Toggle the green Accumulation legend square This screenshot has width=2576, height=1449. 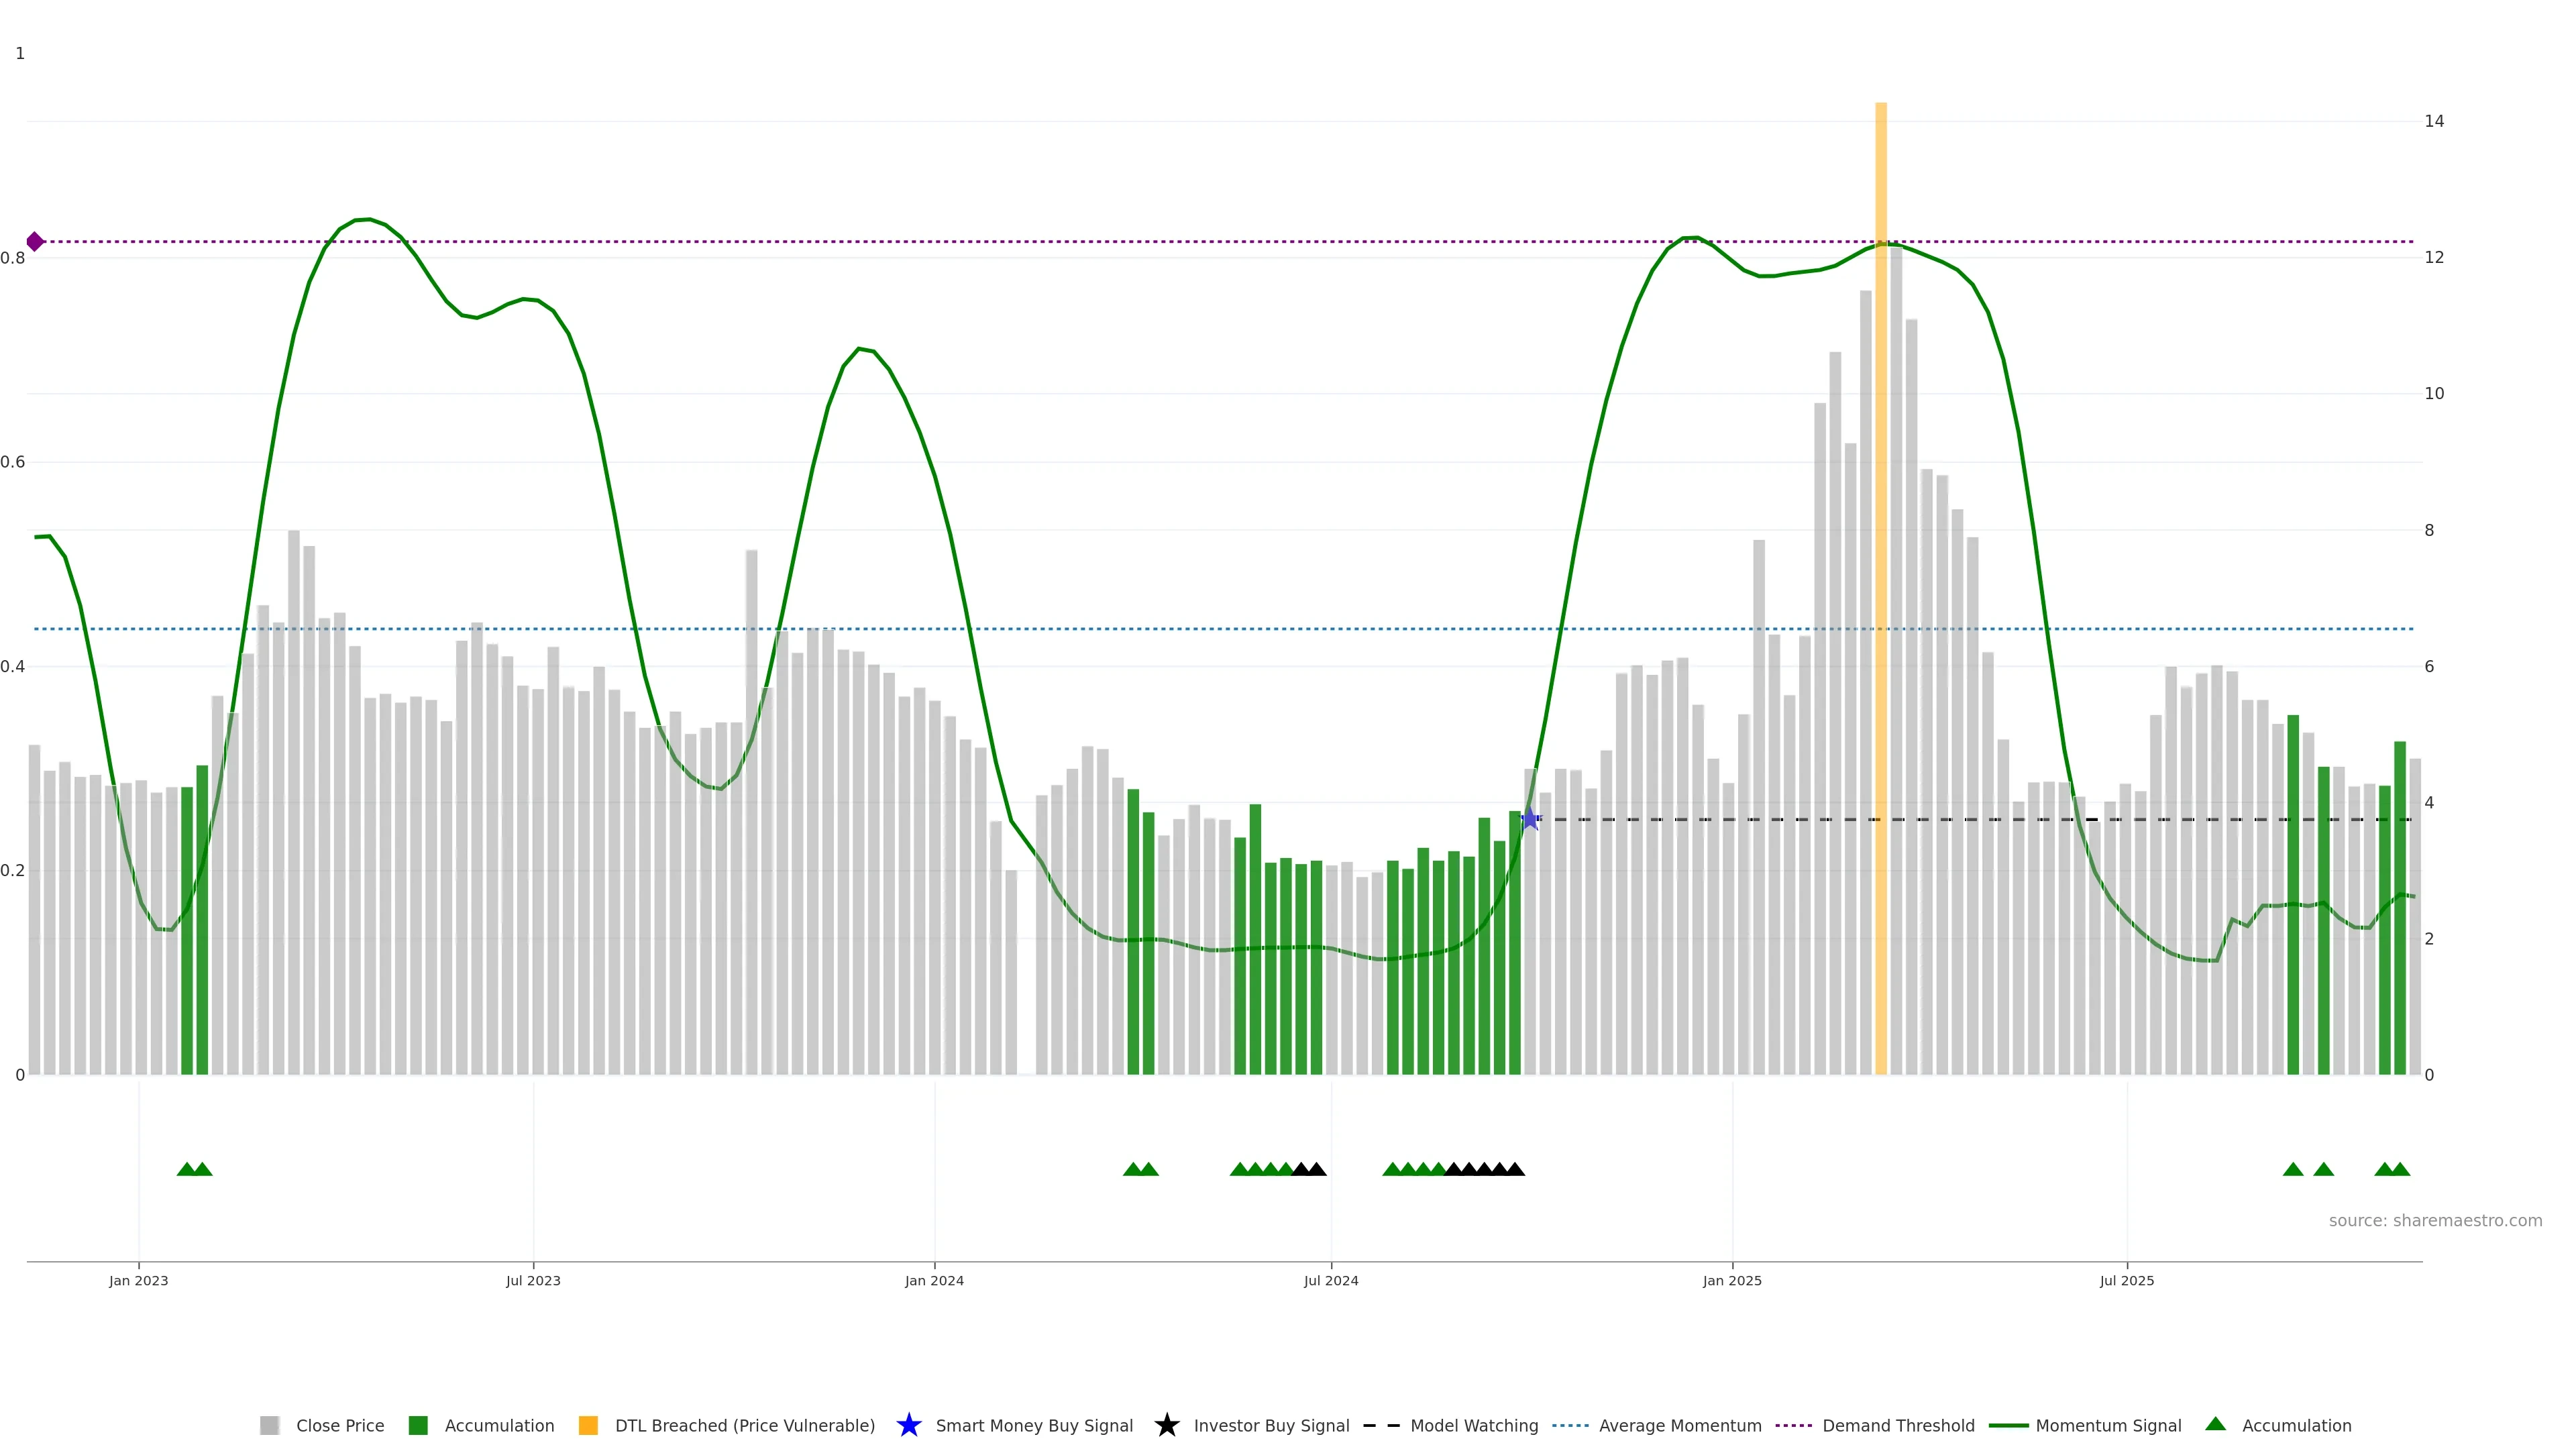419,1425
